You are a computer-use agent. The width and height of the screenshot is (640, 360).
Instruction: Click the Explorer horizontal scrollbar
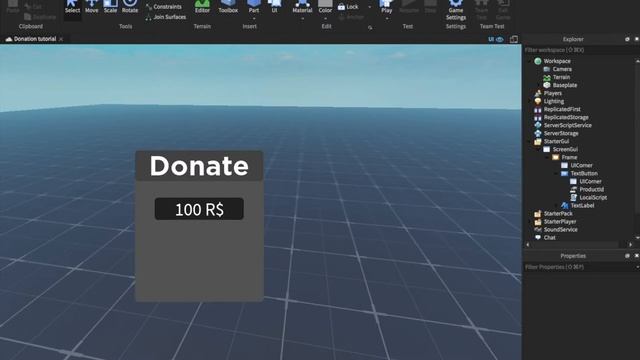(x=575, y=244)
